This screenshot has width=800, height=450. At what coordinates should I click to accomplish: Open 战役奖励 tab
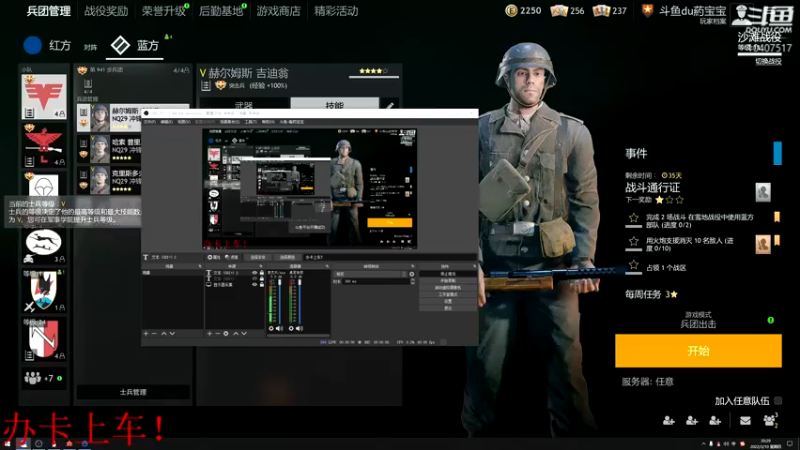click(106, 11)
